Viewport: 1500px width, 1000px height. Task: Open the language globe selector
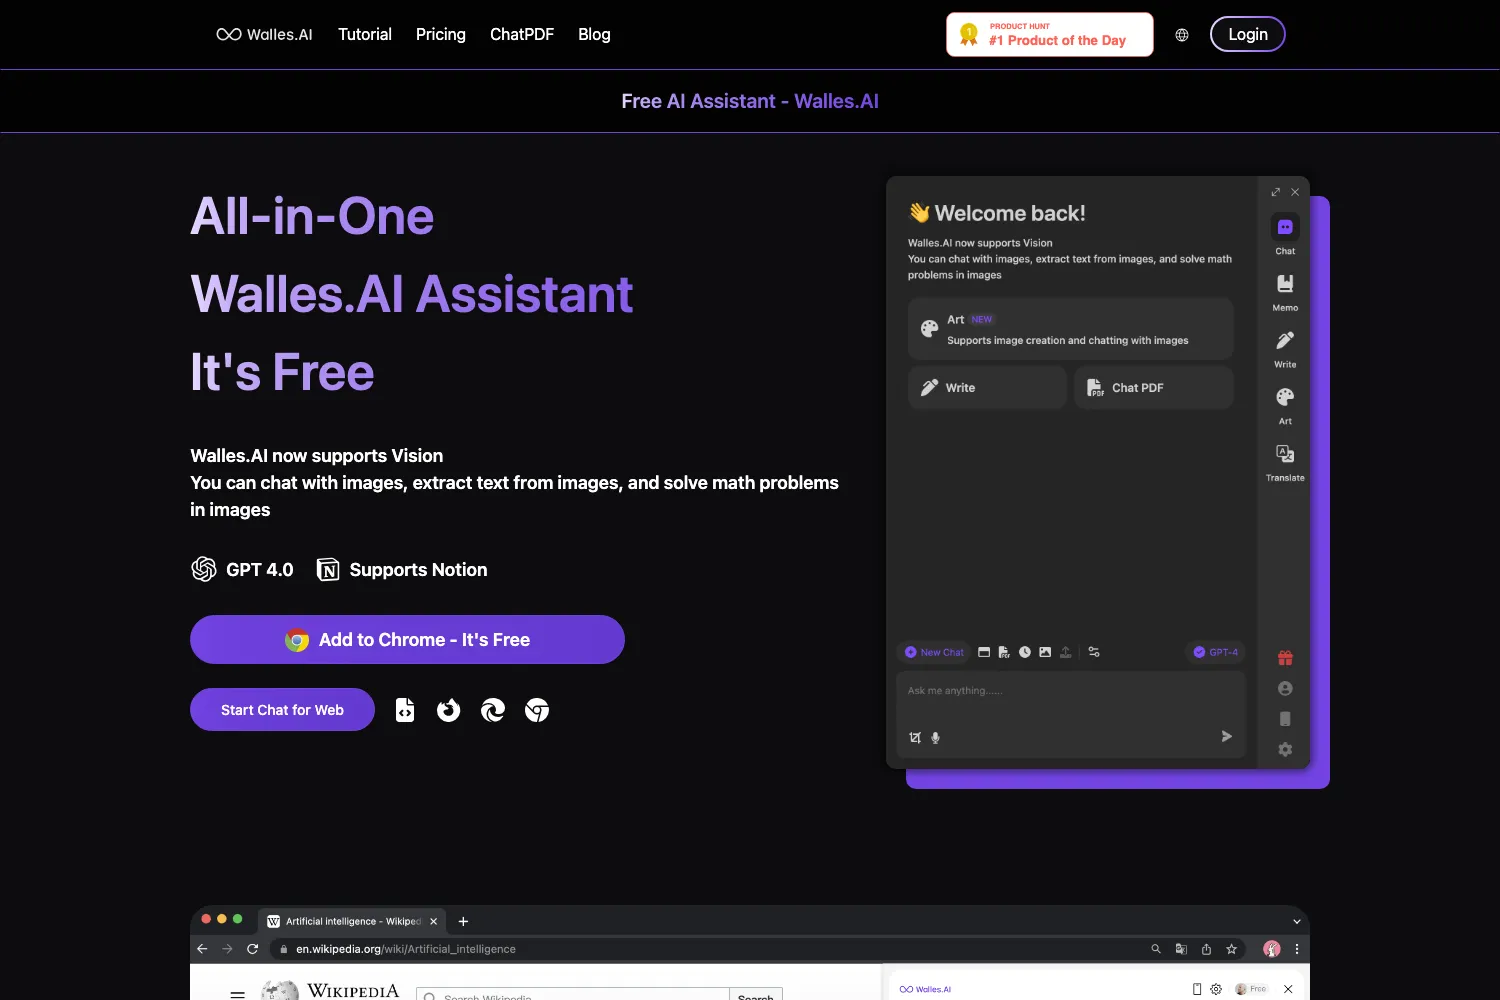[x=1182, y=35]
